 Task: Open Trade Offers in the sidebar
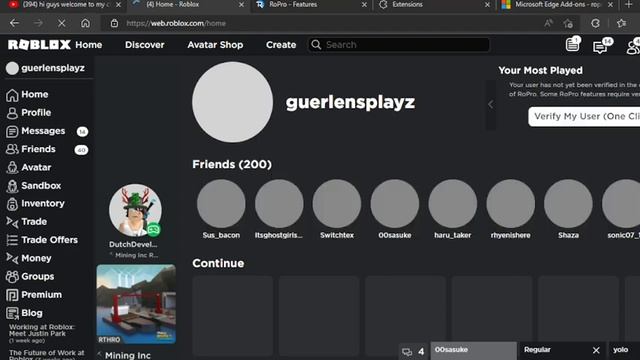(42, 240)
